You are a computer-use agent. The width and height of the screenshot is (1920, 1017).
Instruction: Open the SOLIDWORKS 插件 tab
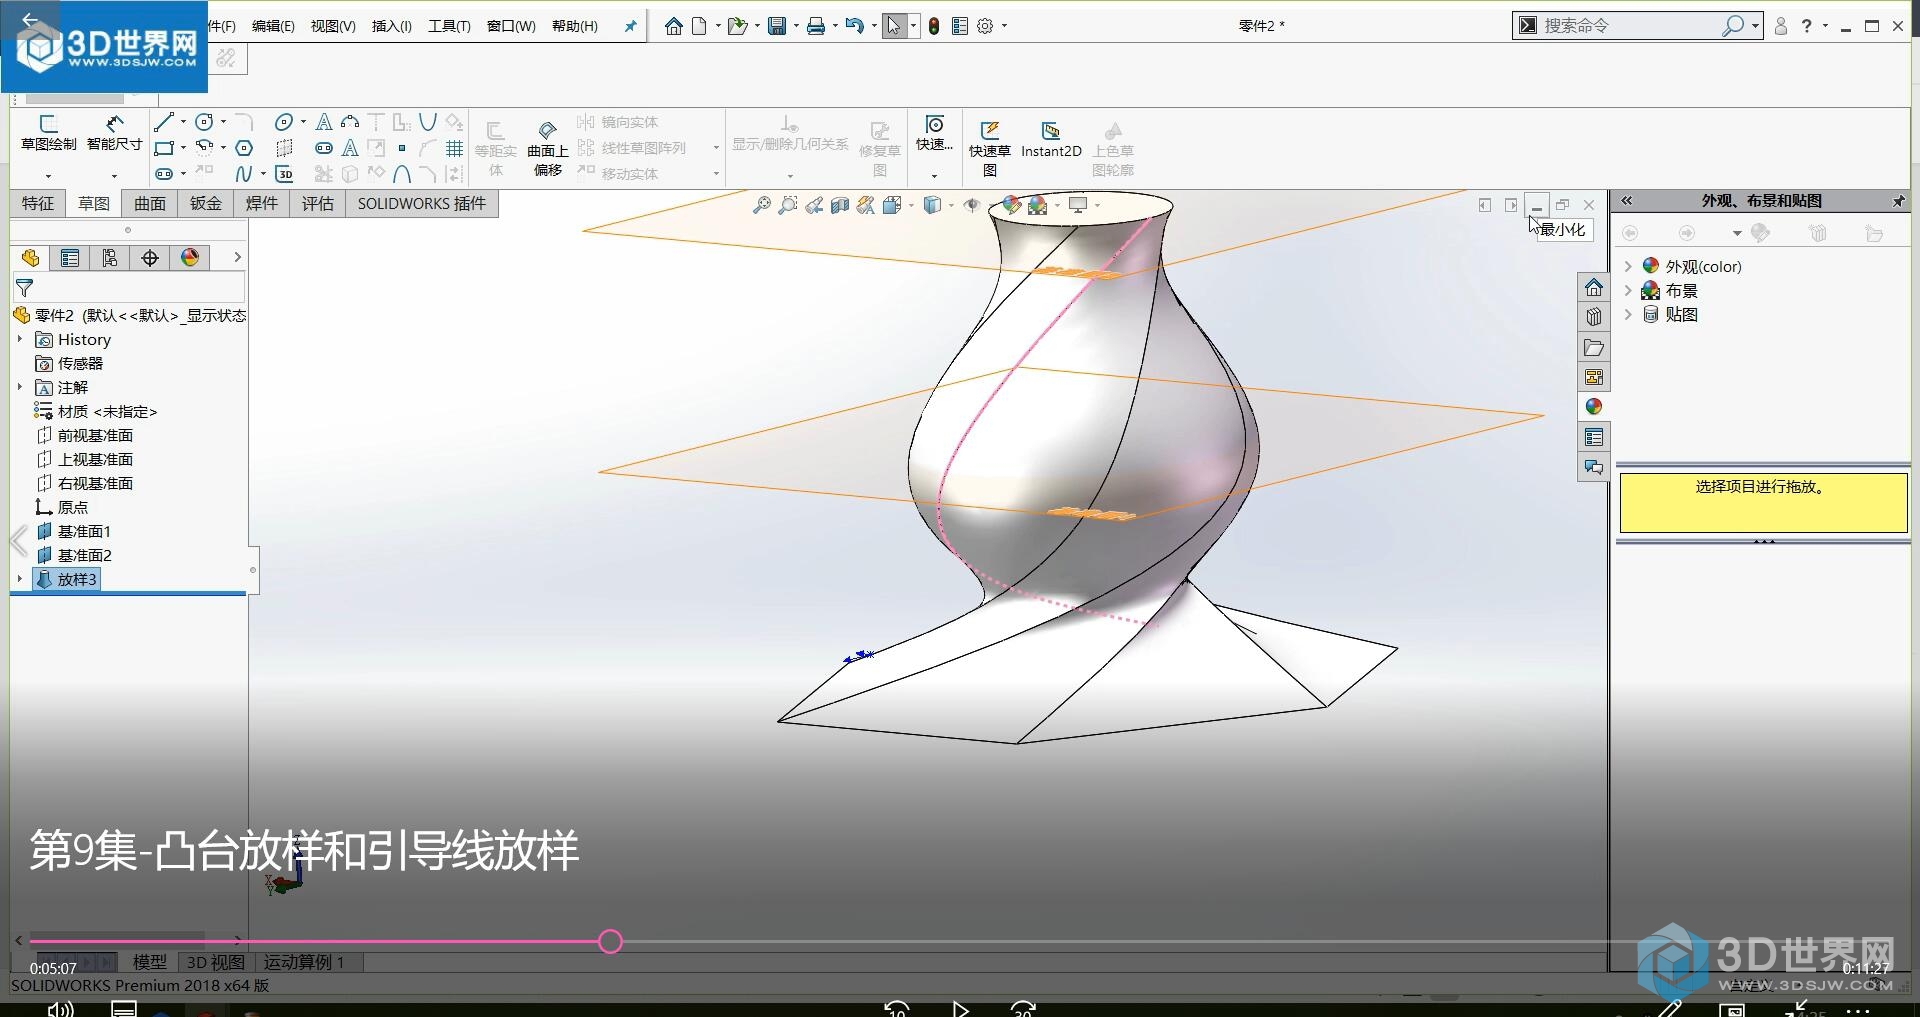point(422,204)
